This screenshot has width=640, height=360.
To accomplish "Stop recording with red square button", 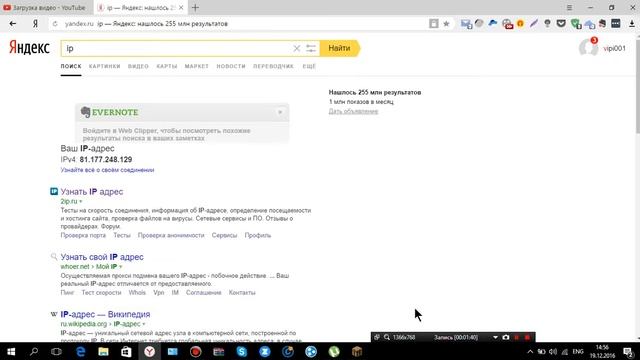I will click(x=527, y=337).
